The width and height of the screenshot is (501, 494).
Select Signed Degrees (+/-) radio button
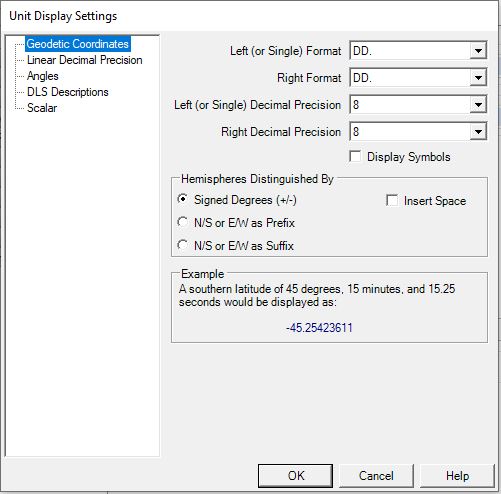(183, 199)
